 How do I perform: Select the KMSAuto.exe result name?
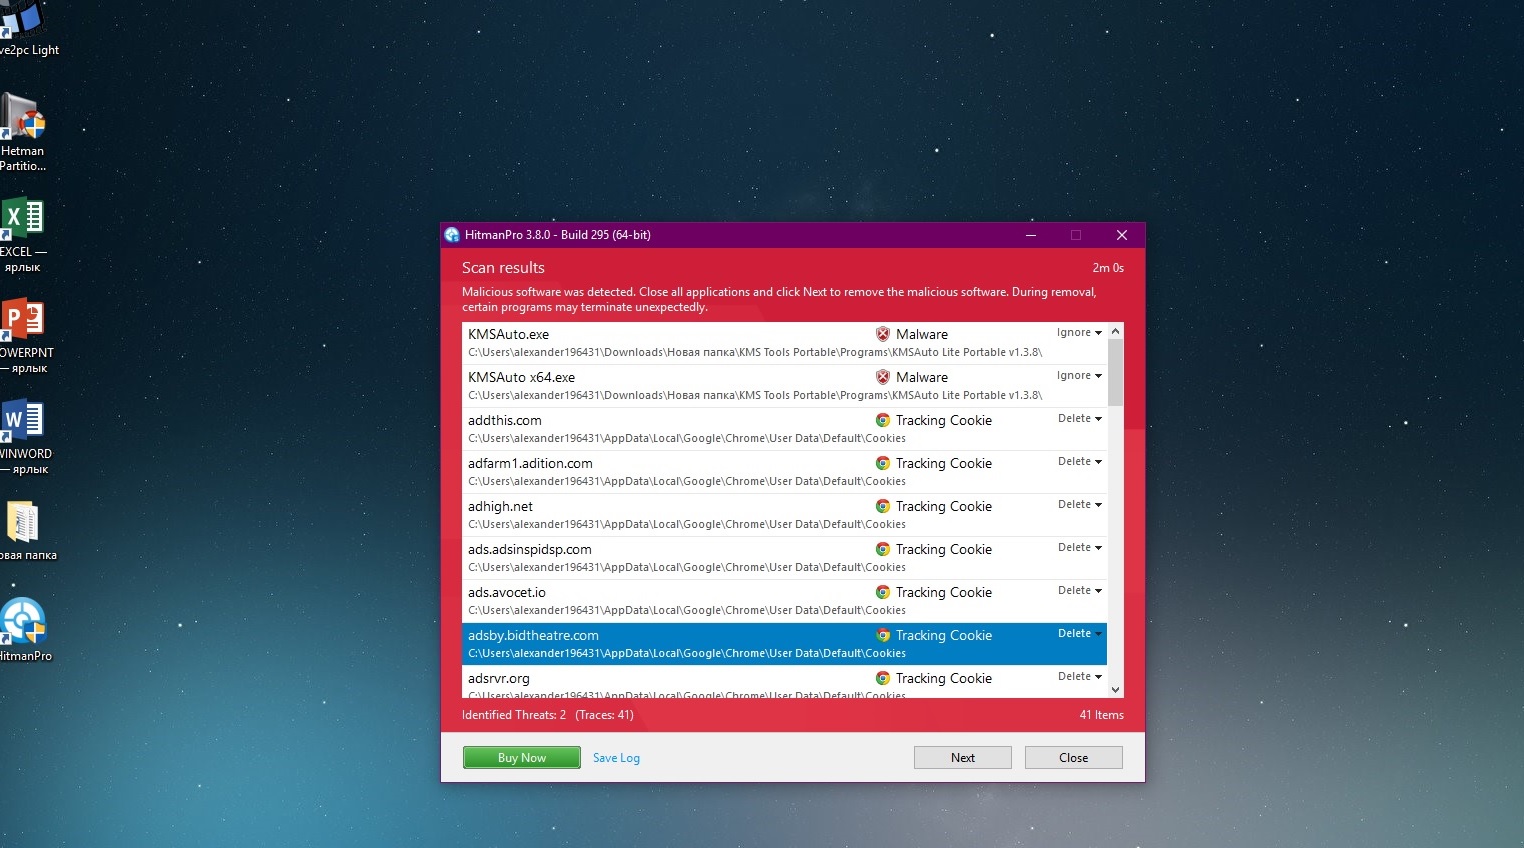coord(508,335)
